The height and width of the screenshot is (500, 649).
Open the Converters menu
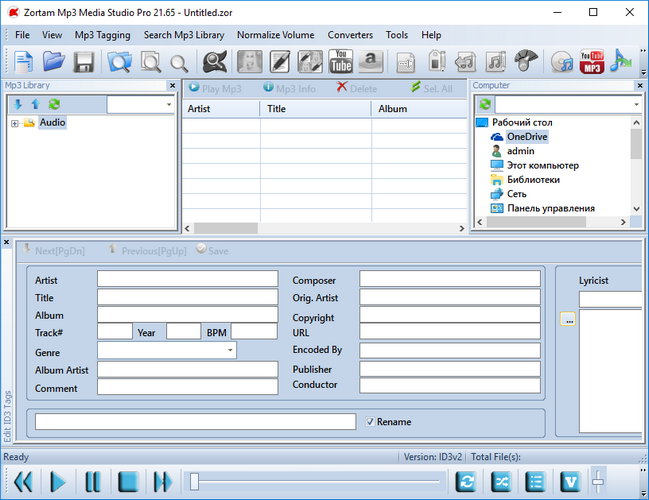[350, 35]
